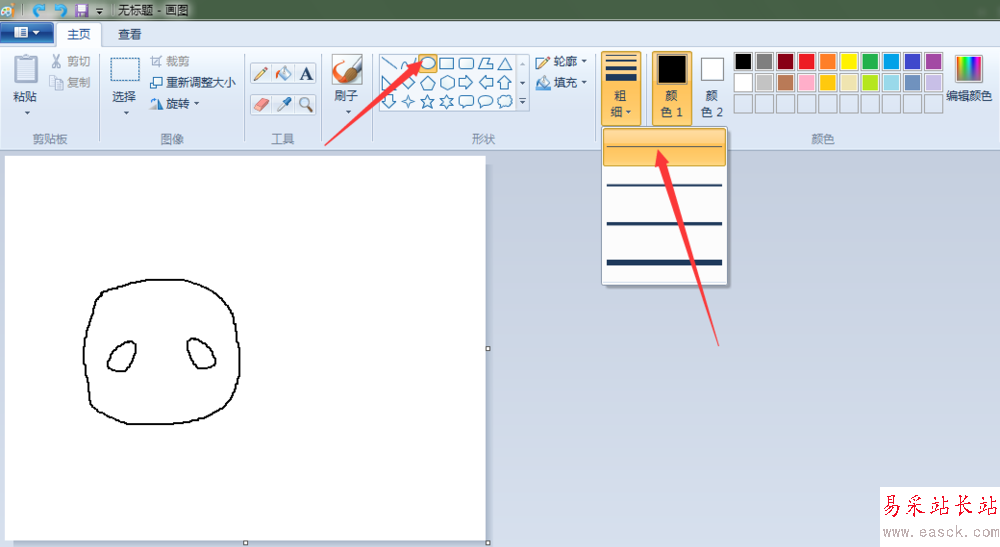Select the Left arrow shape
This screenshot has height=547, width=1000.
click(x=485, y=82)
